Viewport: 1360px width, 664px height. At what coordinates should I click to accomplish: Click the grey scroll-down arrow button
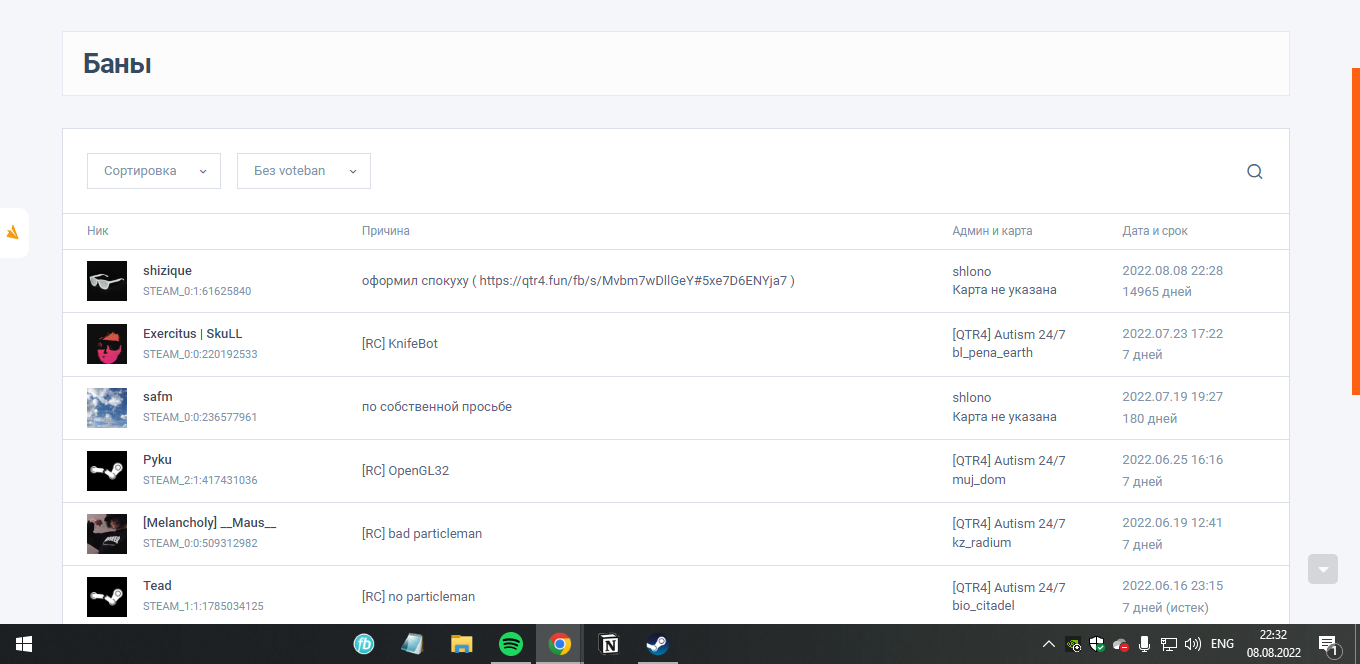click(1323, 569)
